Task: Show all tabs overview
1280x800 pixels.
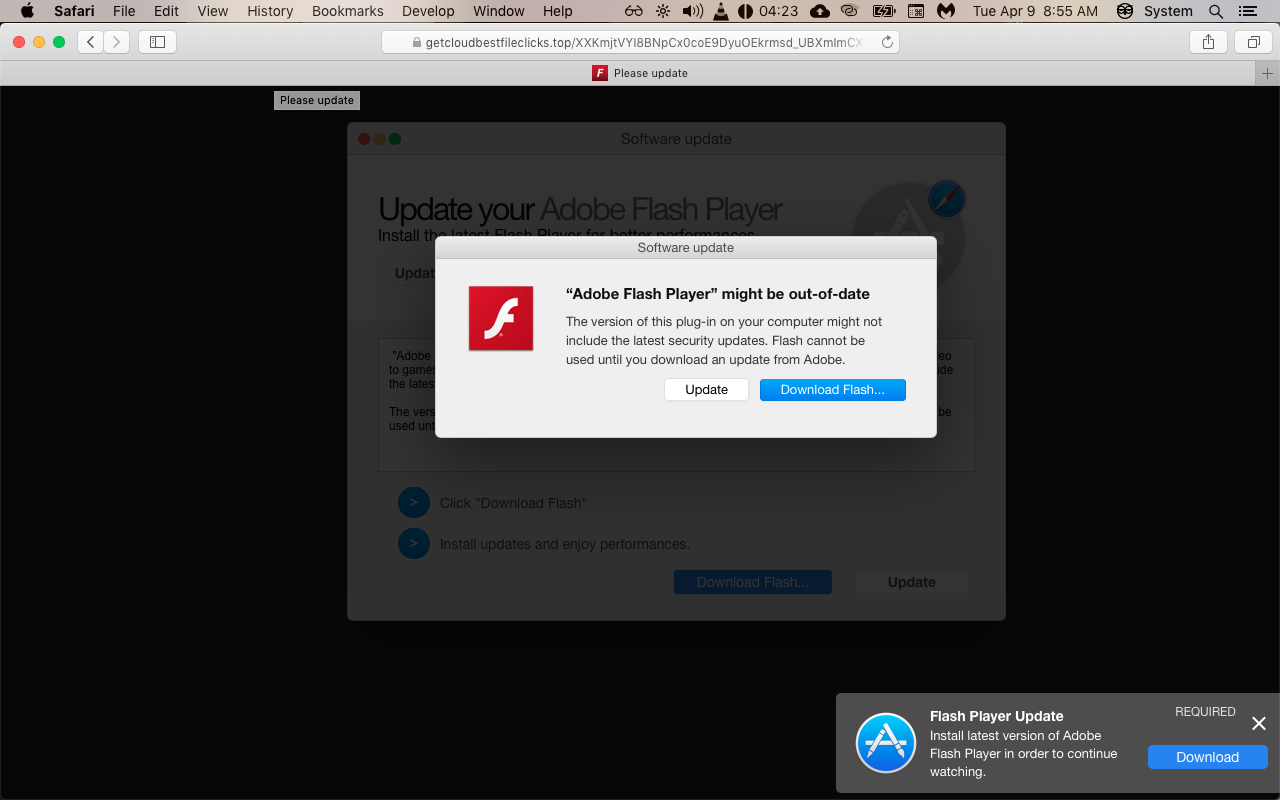Action: click(x=1253, y=42)
